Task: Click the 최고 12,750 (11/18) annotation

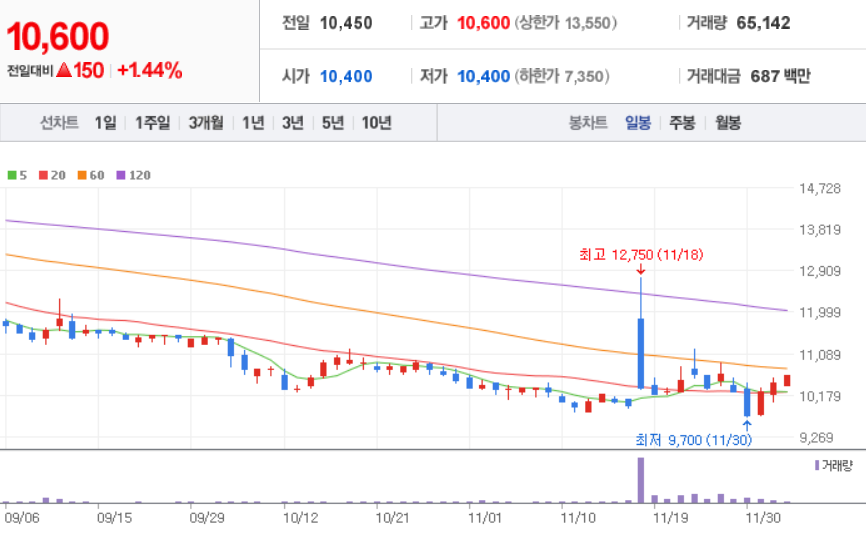Action: tap(641, 255)
